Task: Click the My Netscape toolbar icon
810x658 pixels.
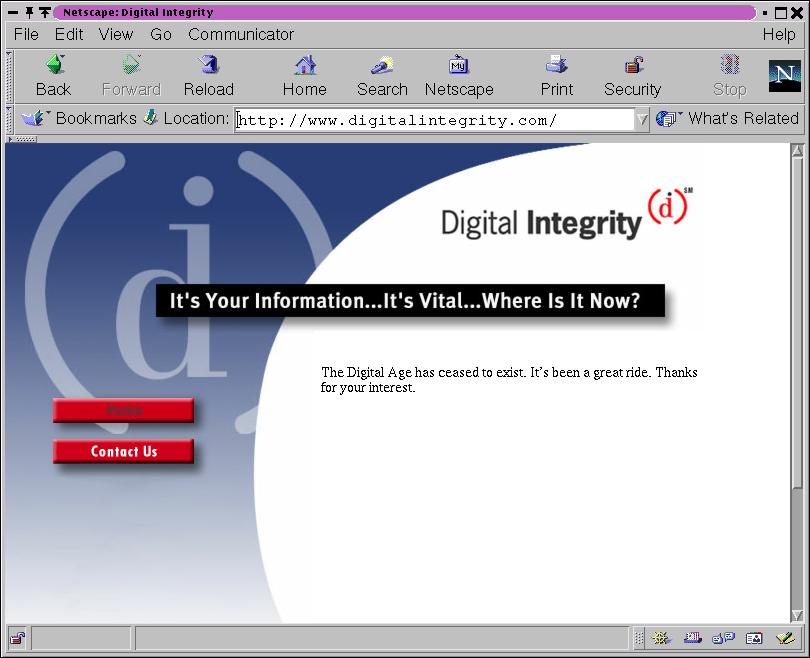Action: pos(459,66)
